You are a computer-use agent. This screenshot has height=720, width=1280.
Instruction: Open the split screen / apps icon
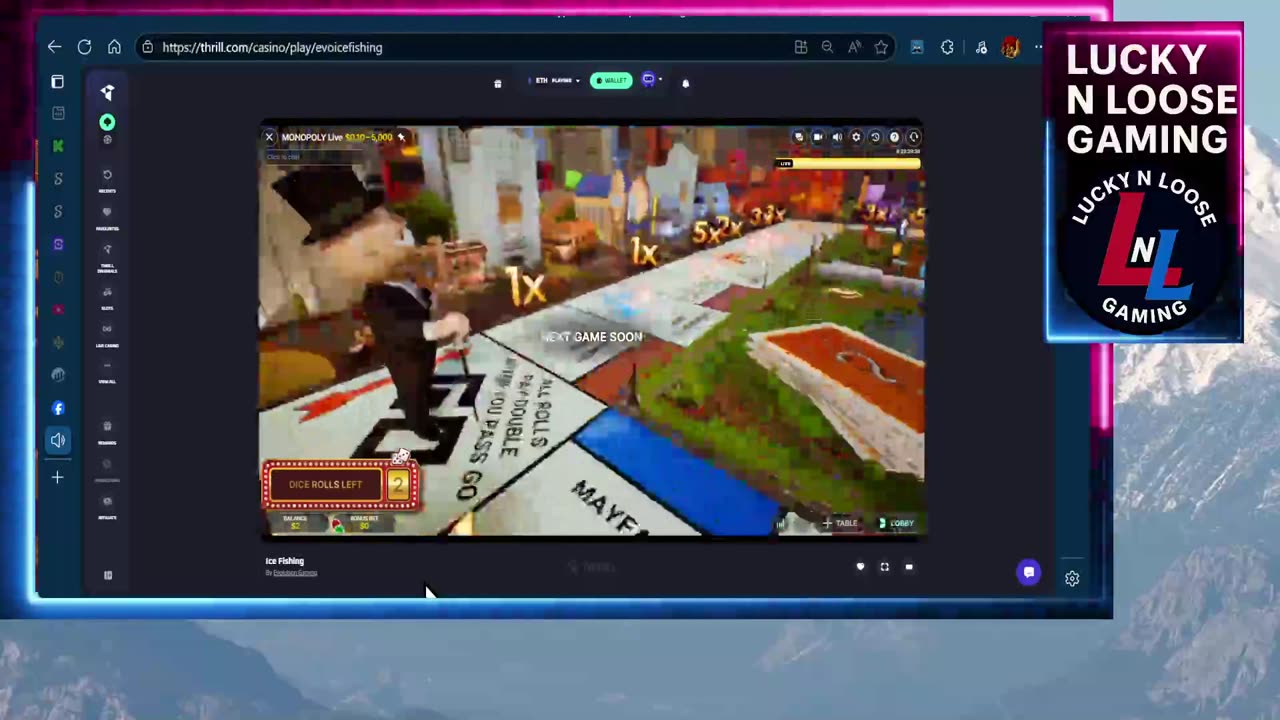[x=801, y=47]
